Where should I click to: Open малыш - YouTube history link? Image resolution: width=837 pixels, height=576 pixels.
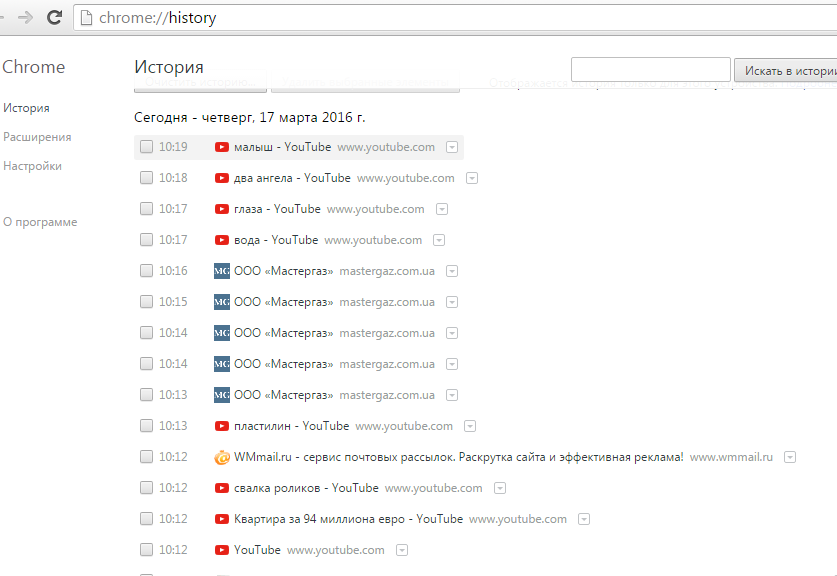pyautogui.click(x=282, y=147)
